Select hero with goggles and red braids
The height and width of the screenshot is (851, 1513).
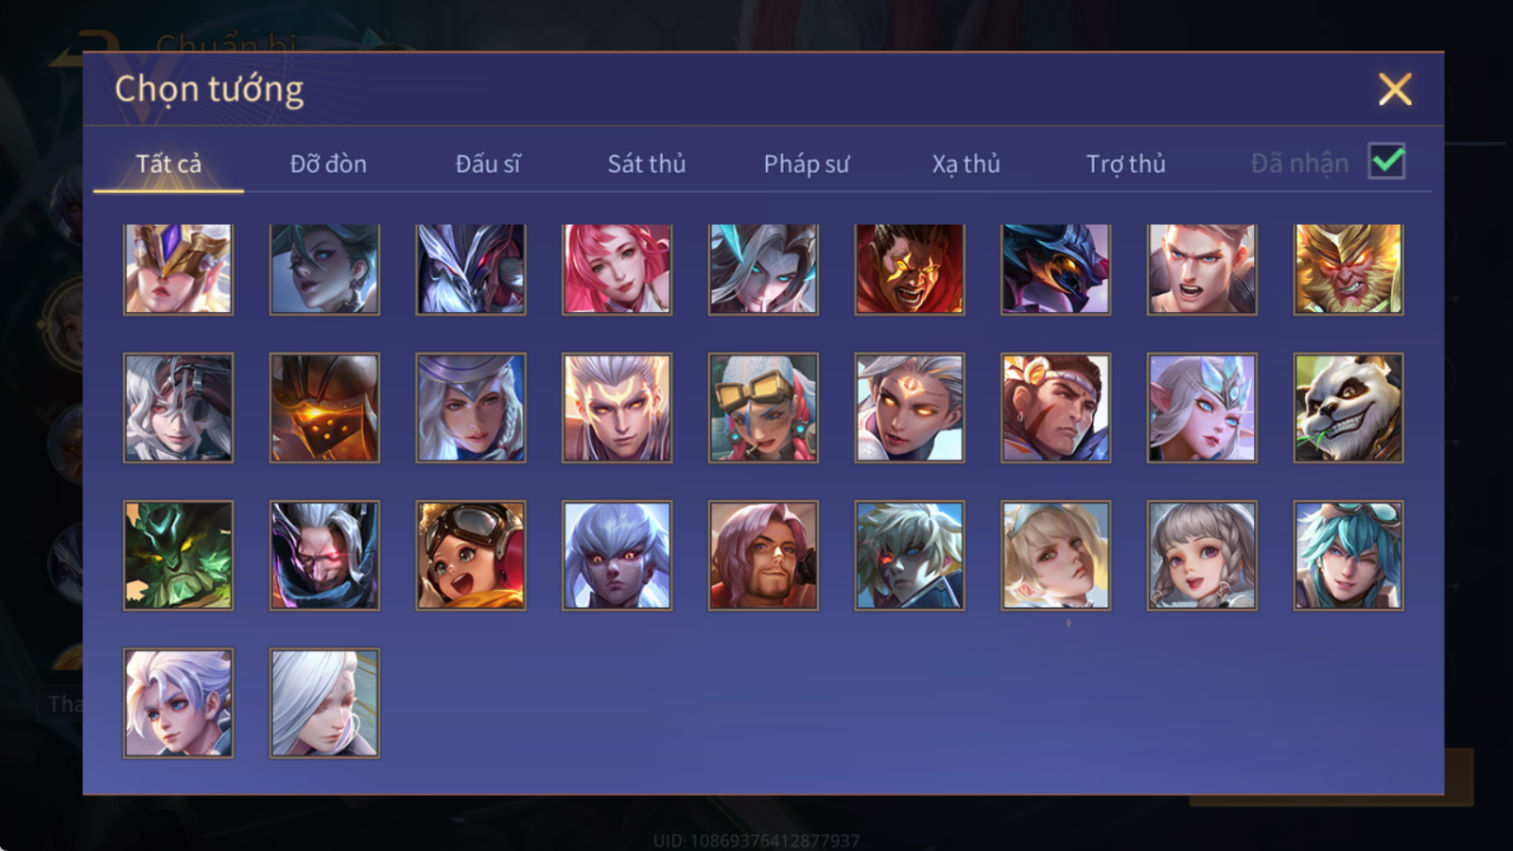pyautogui.click(x=763, y=408)
